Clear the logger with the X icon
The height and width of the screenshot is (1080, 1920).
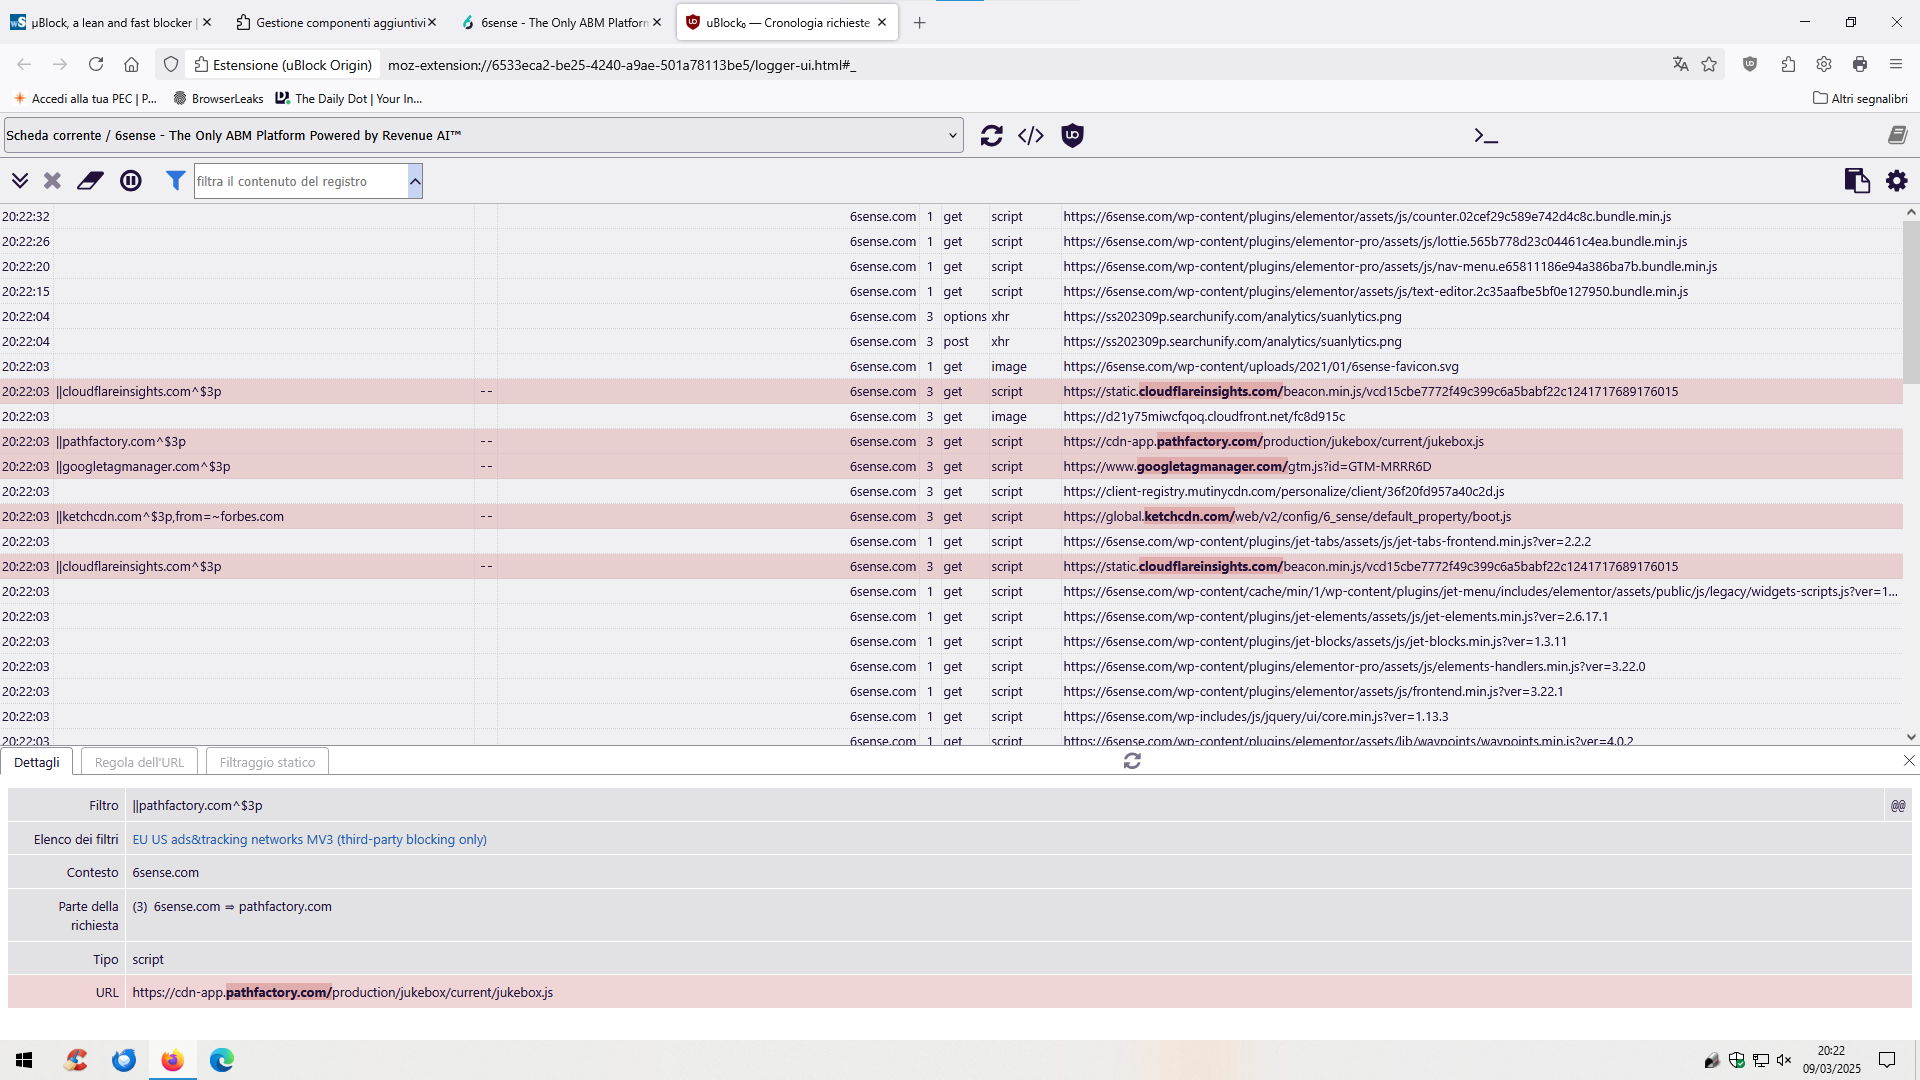52,181
